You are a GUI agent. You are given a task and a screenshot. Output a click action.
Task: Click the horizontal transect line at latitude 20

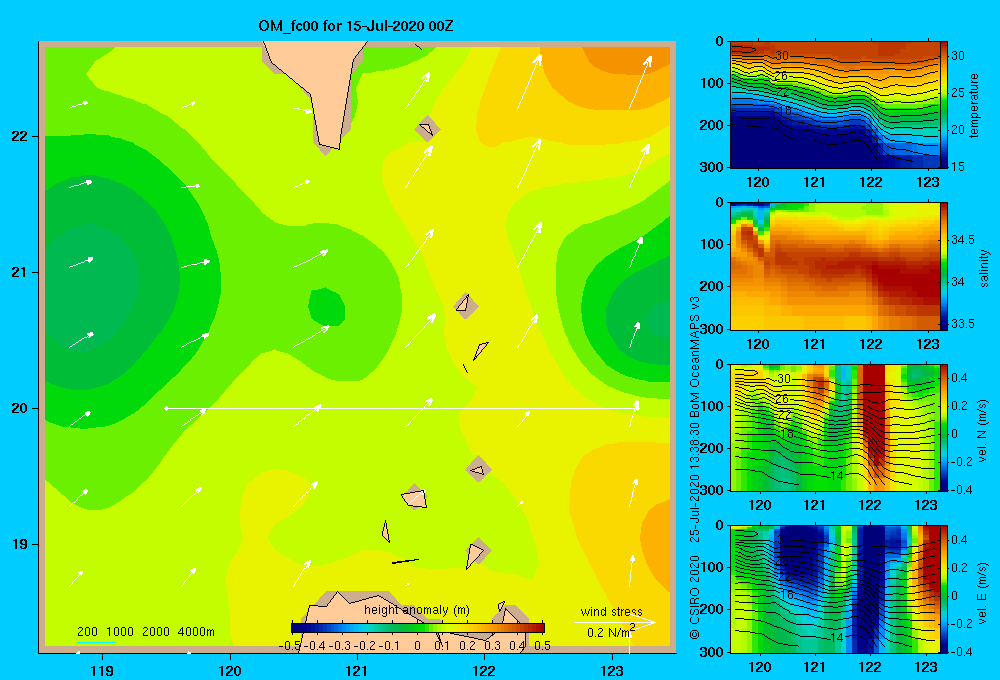[401, 408]
